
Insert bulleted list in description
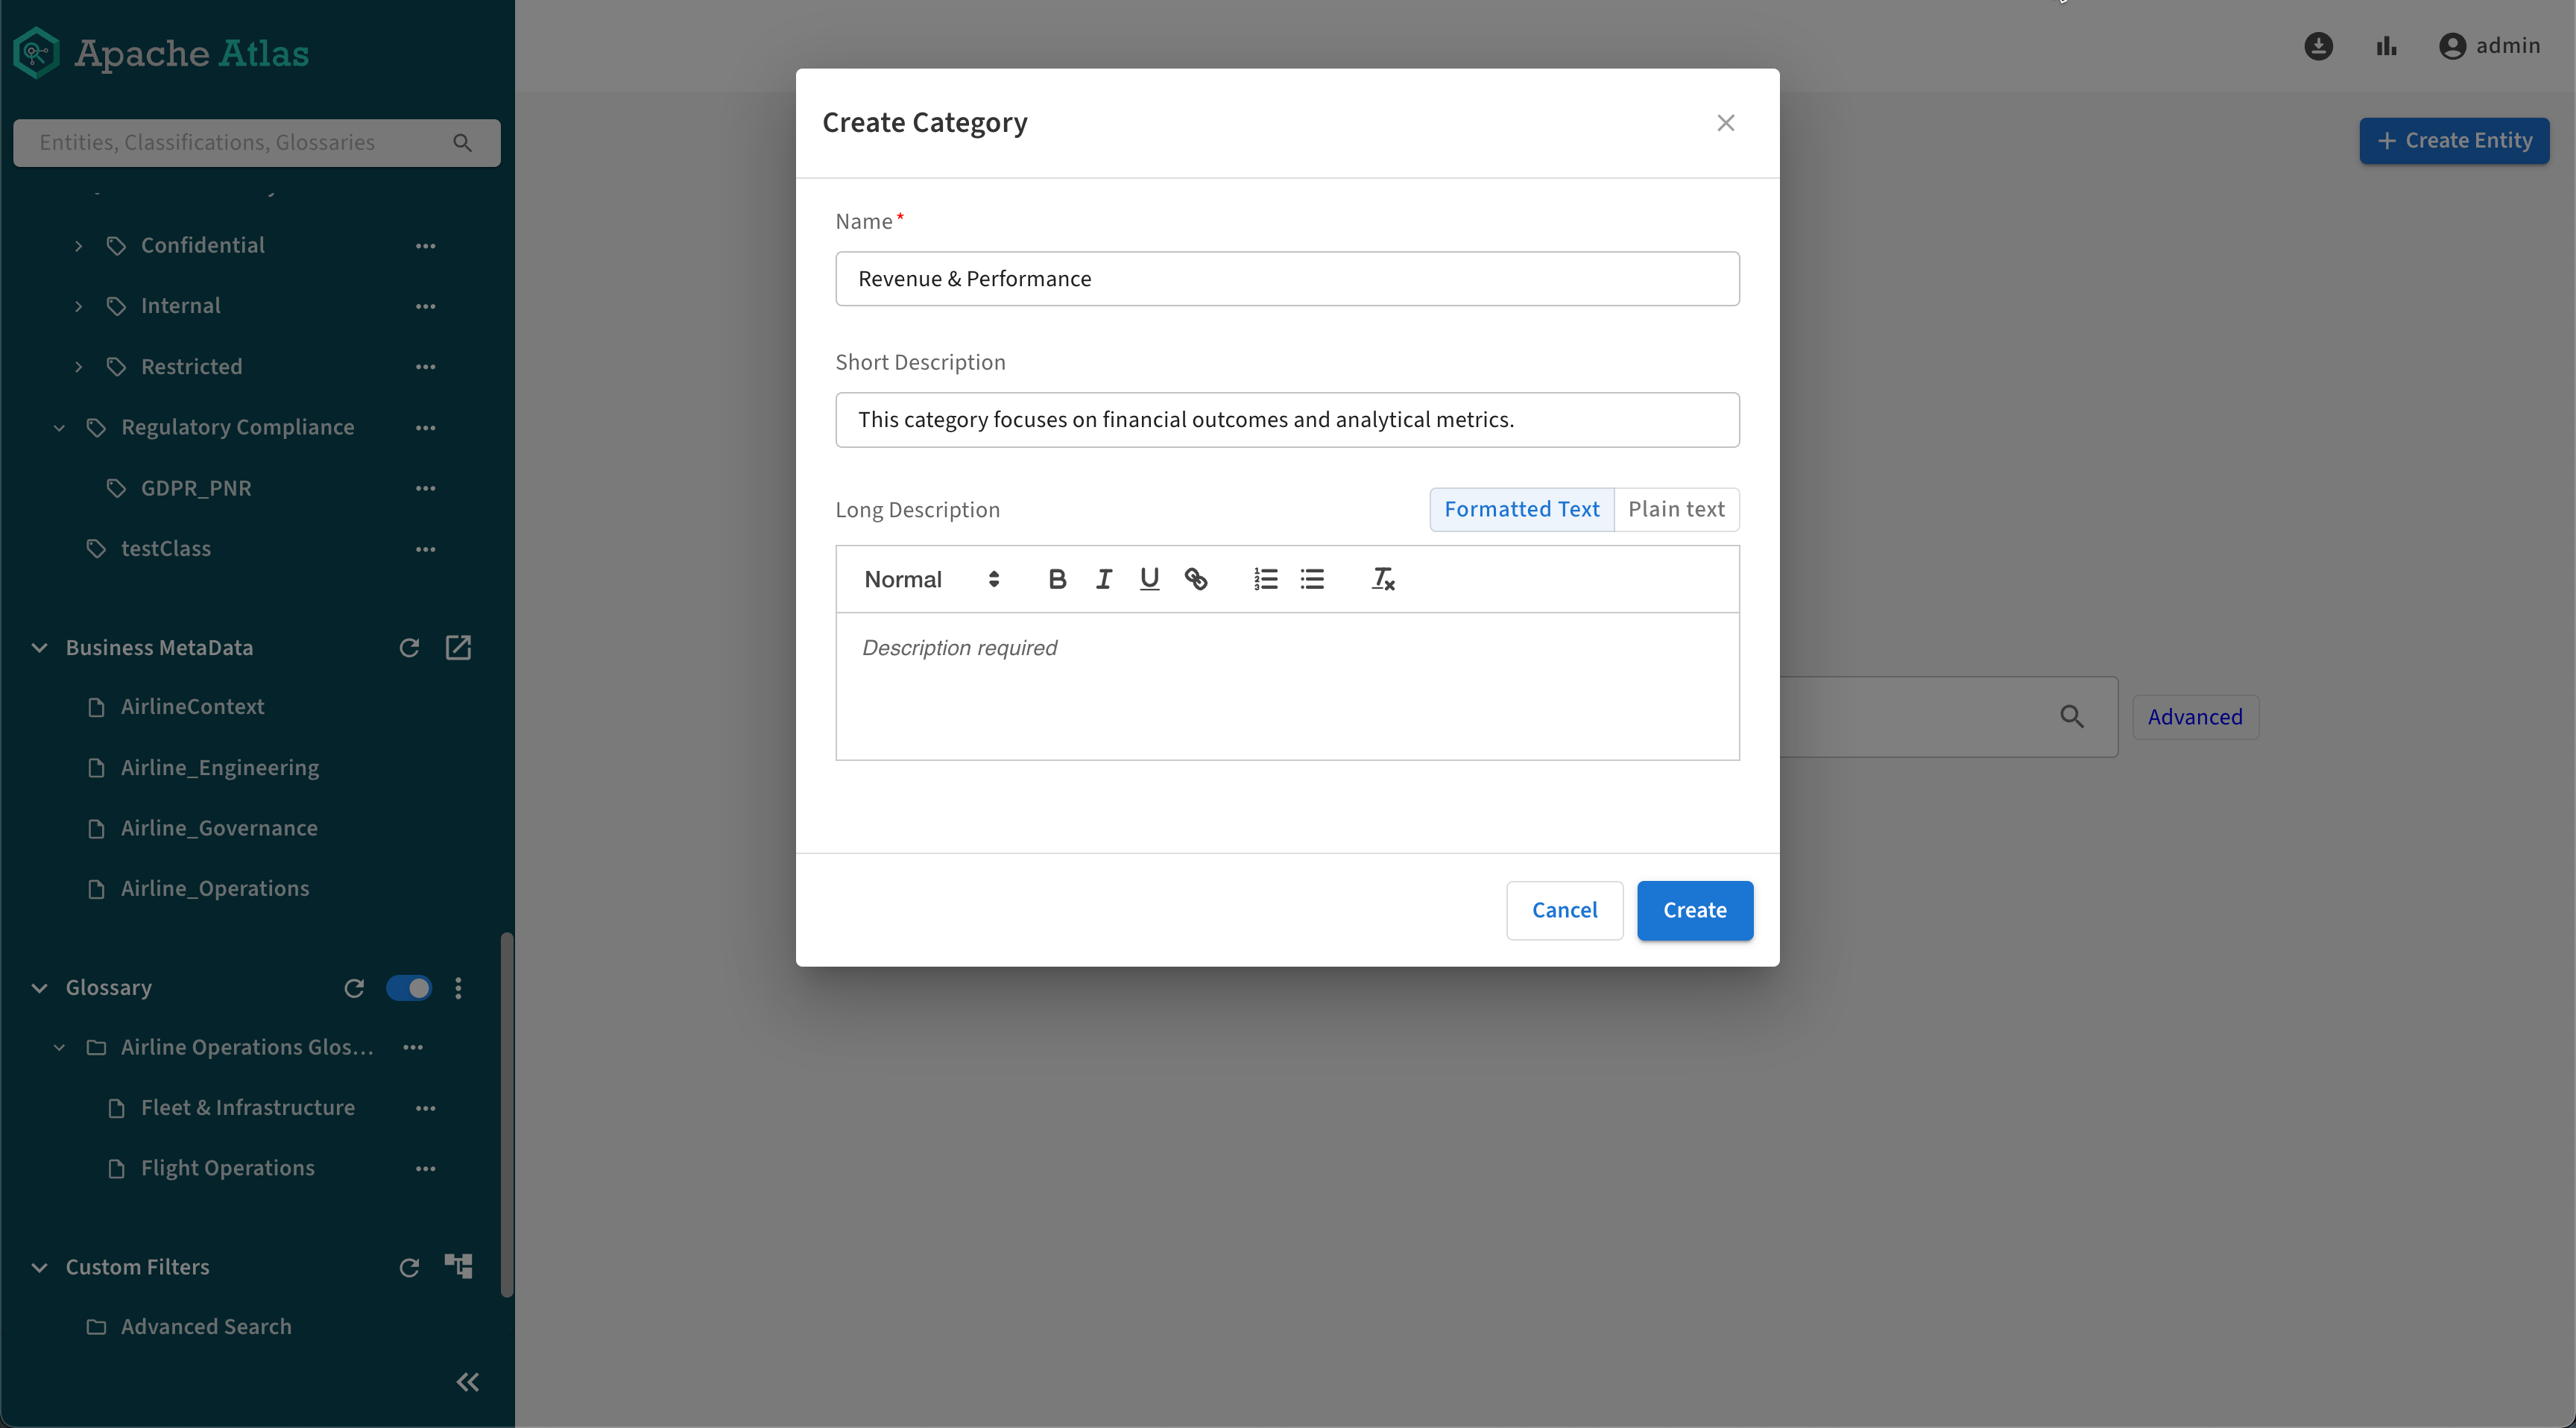(1312, 579)
